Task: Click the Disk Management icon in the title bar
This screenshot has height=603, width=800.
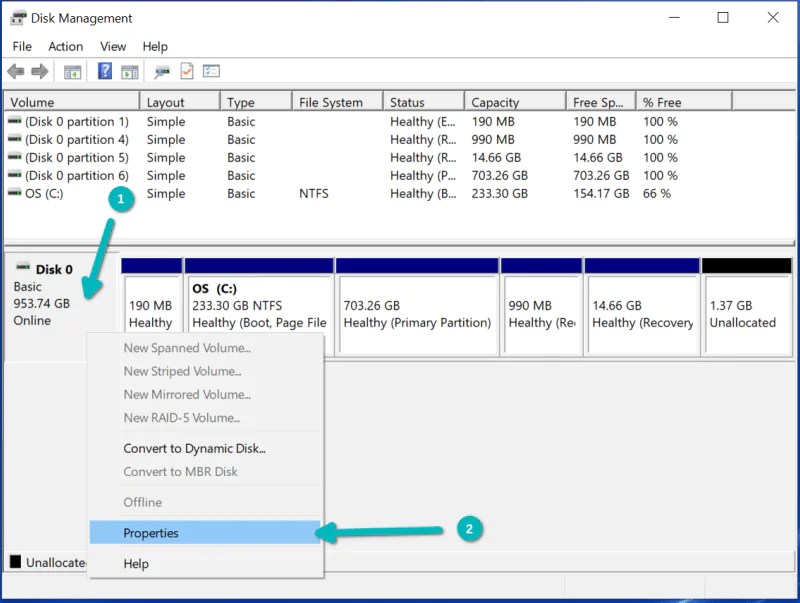Action: coord(18,17)
